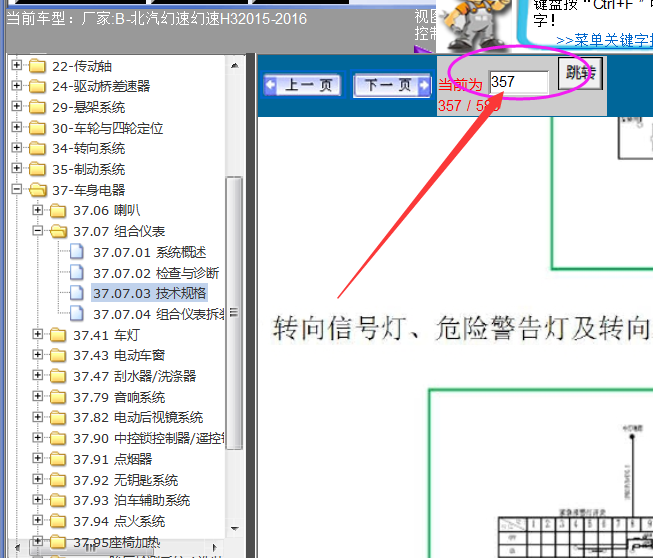
Task: Expand the 35-制动系统 node
Action: [x=17, y=168]
